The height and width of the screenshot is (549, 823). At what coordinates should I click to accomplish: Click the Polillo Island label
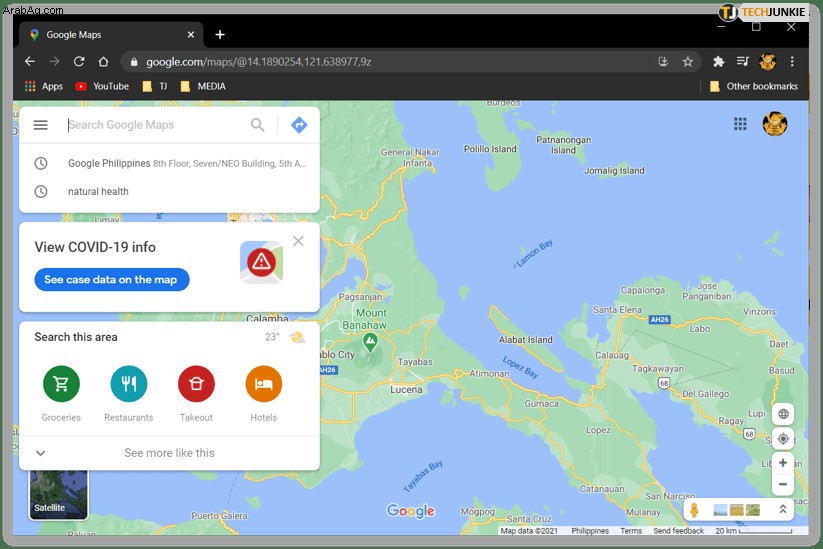pyautogui.click(x=490, y=149)
